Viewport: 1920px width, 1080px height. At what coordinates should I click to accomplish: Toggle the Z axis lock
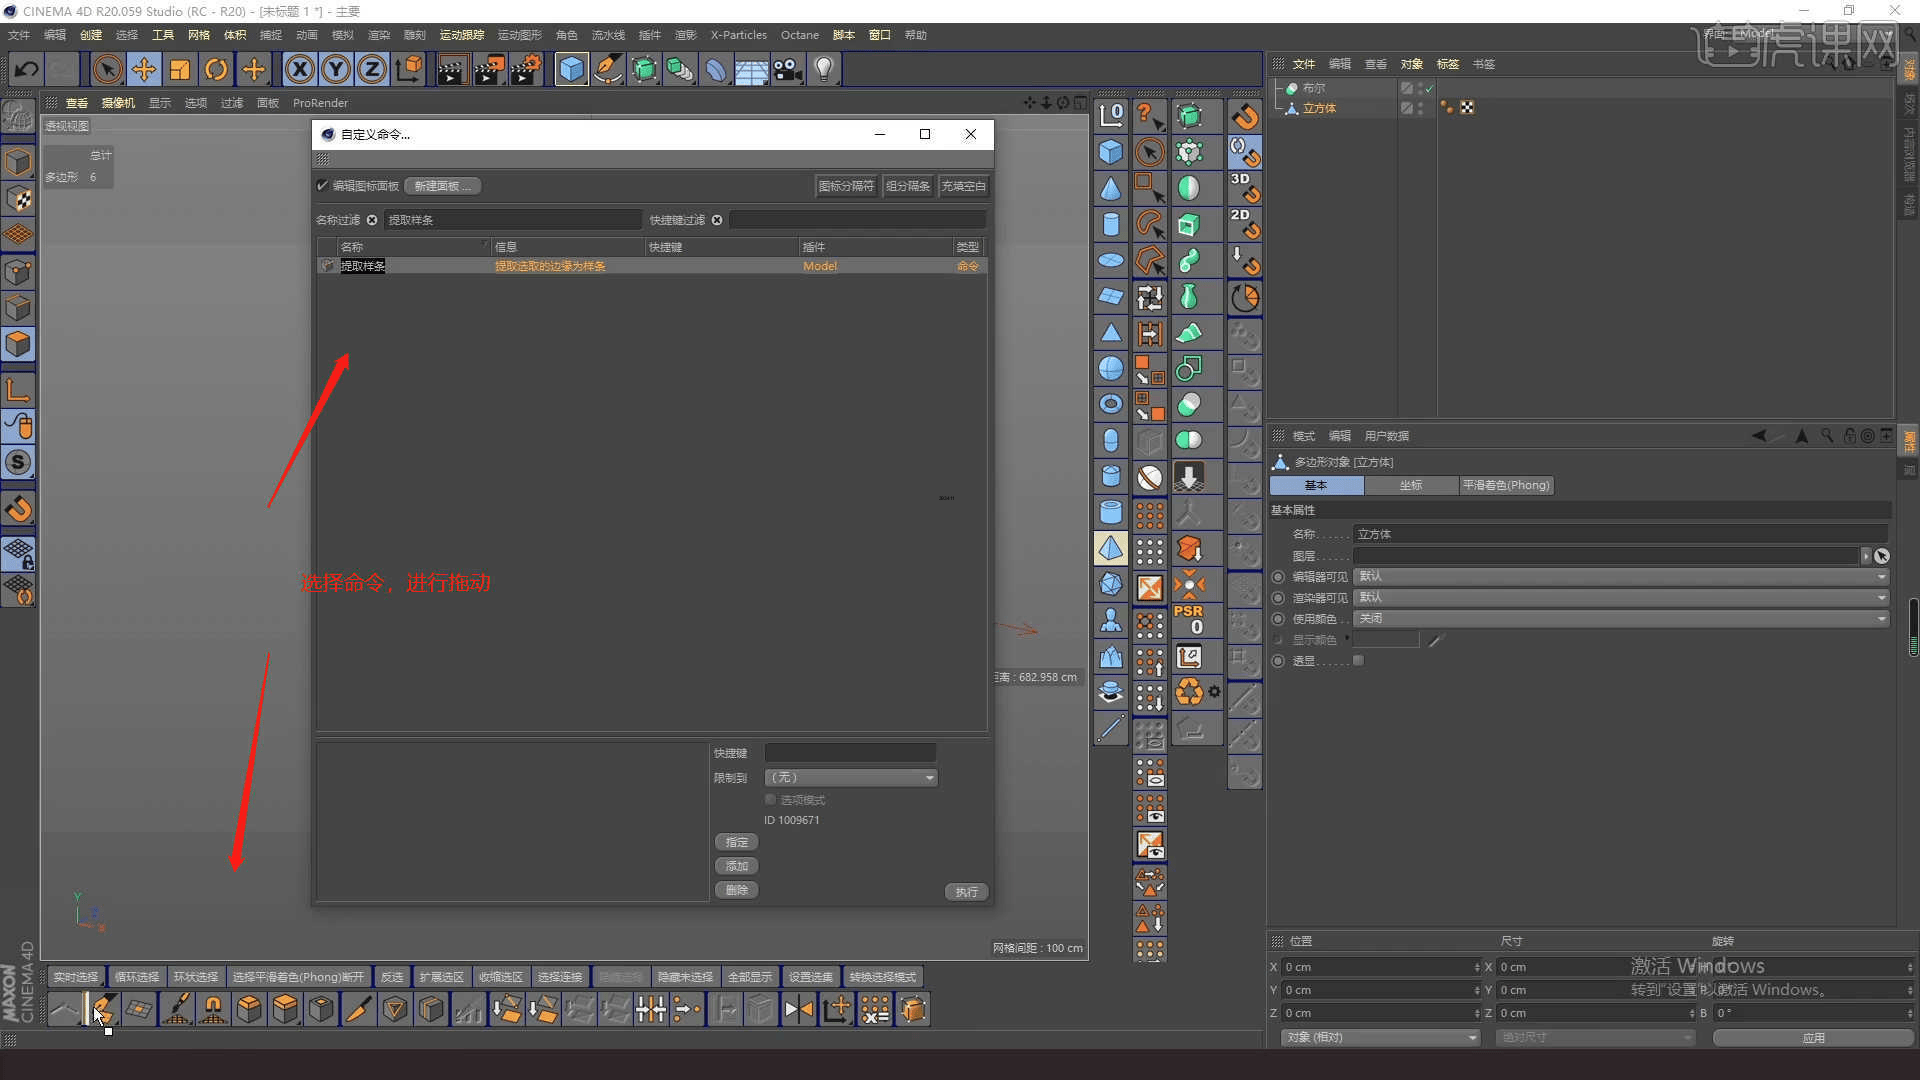[x=372, y=69]
